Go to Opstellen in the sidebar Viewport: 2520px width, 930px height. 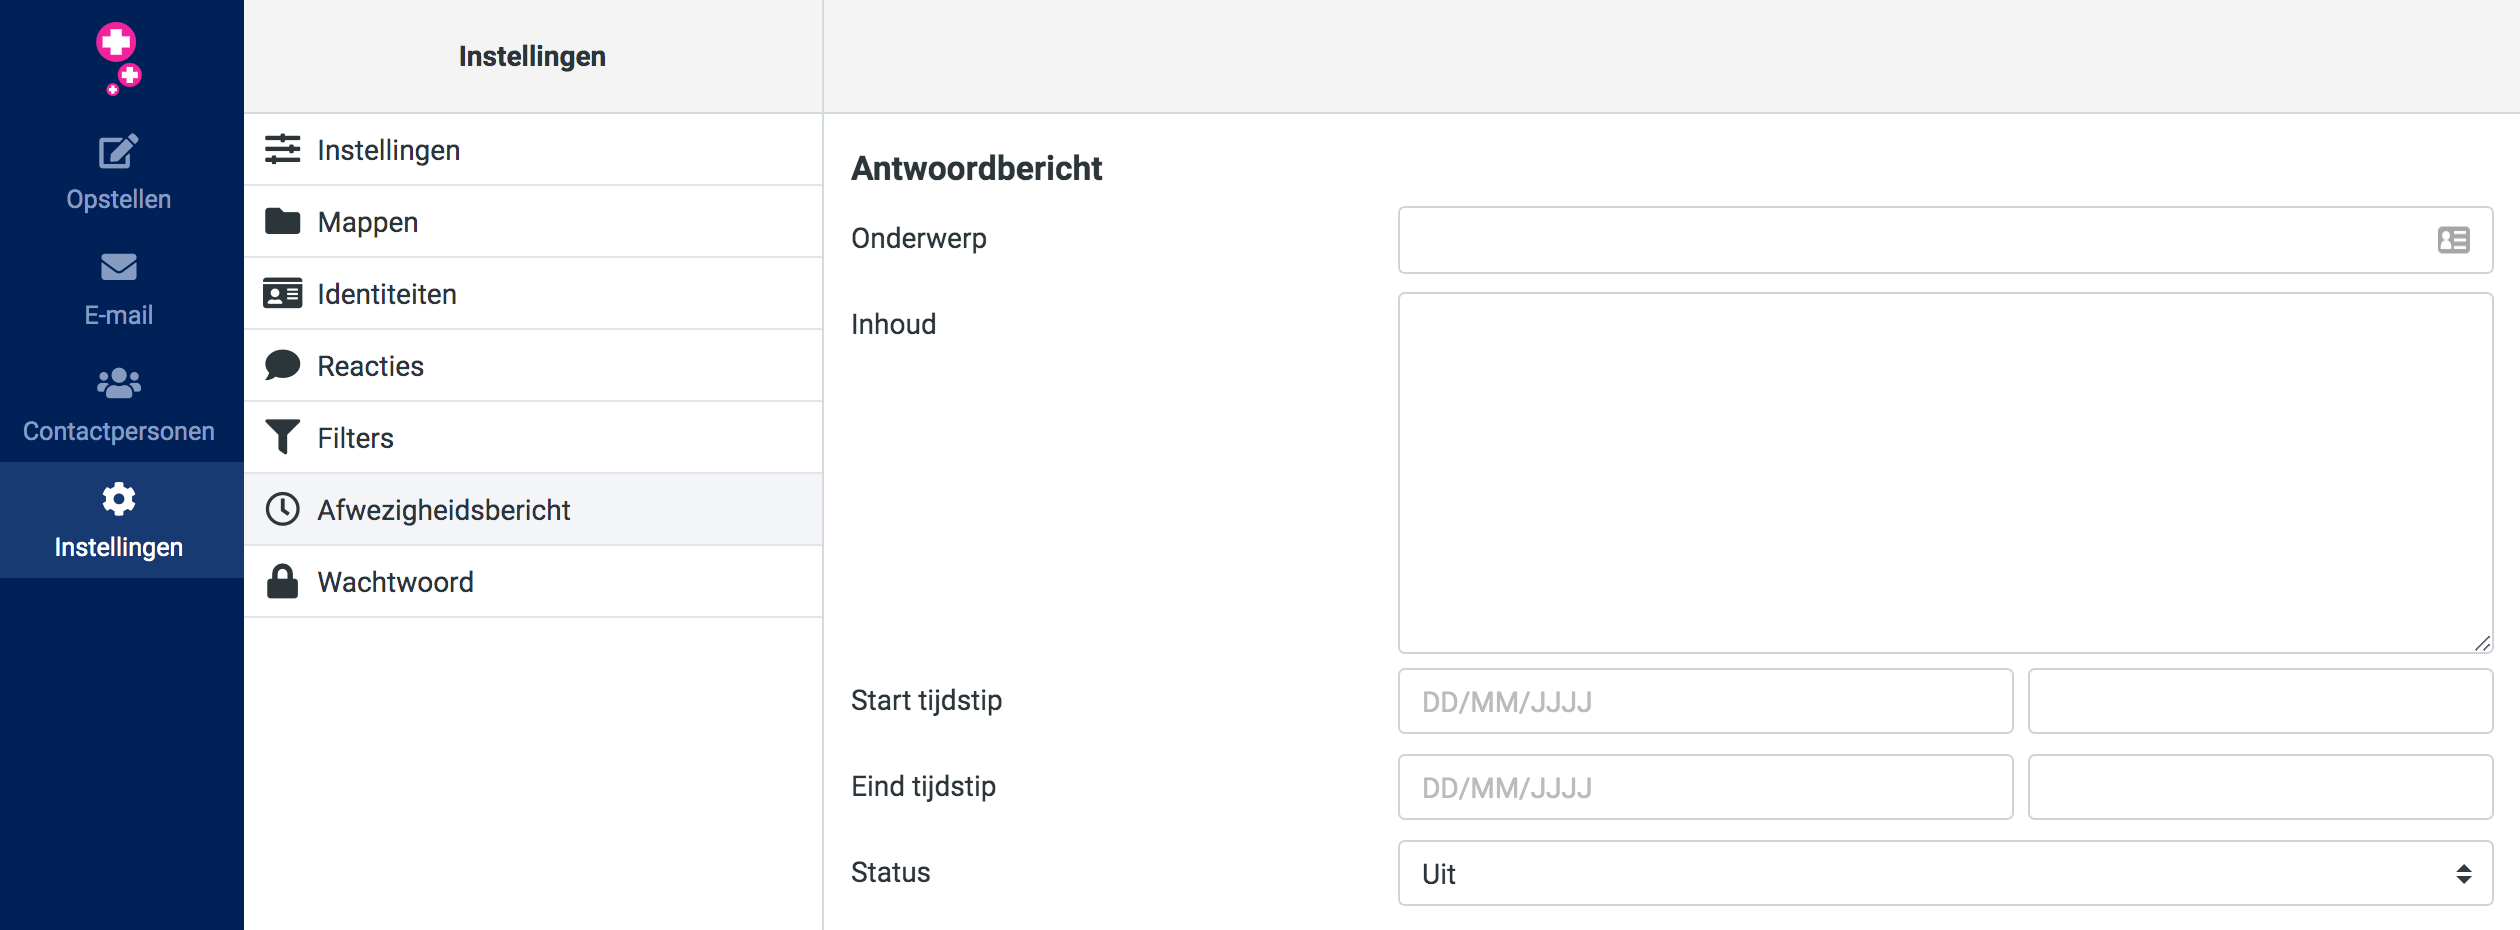pyautogui.click(x=121, y=172)
